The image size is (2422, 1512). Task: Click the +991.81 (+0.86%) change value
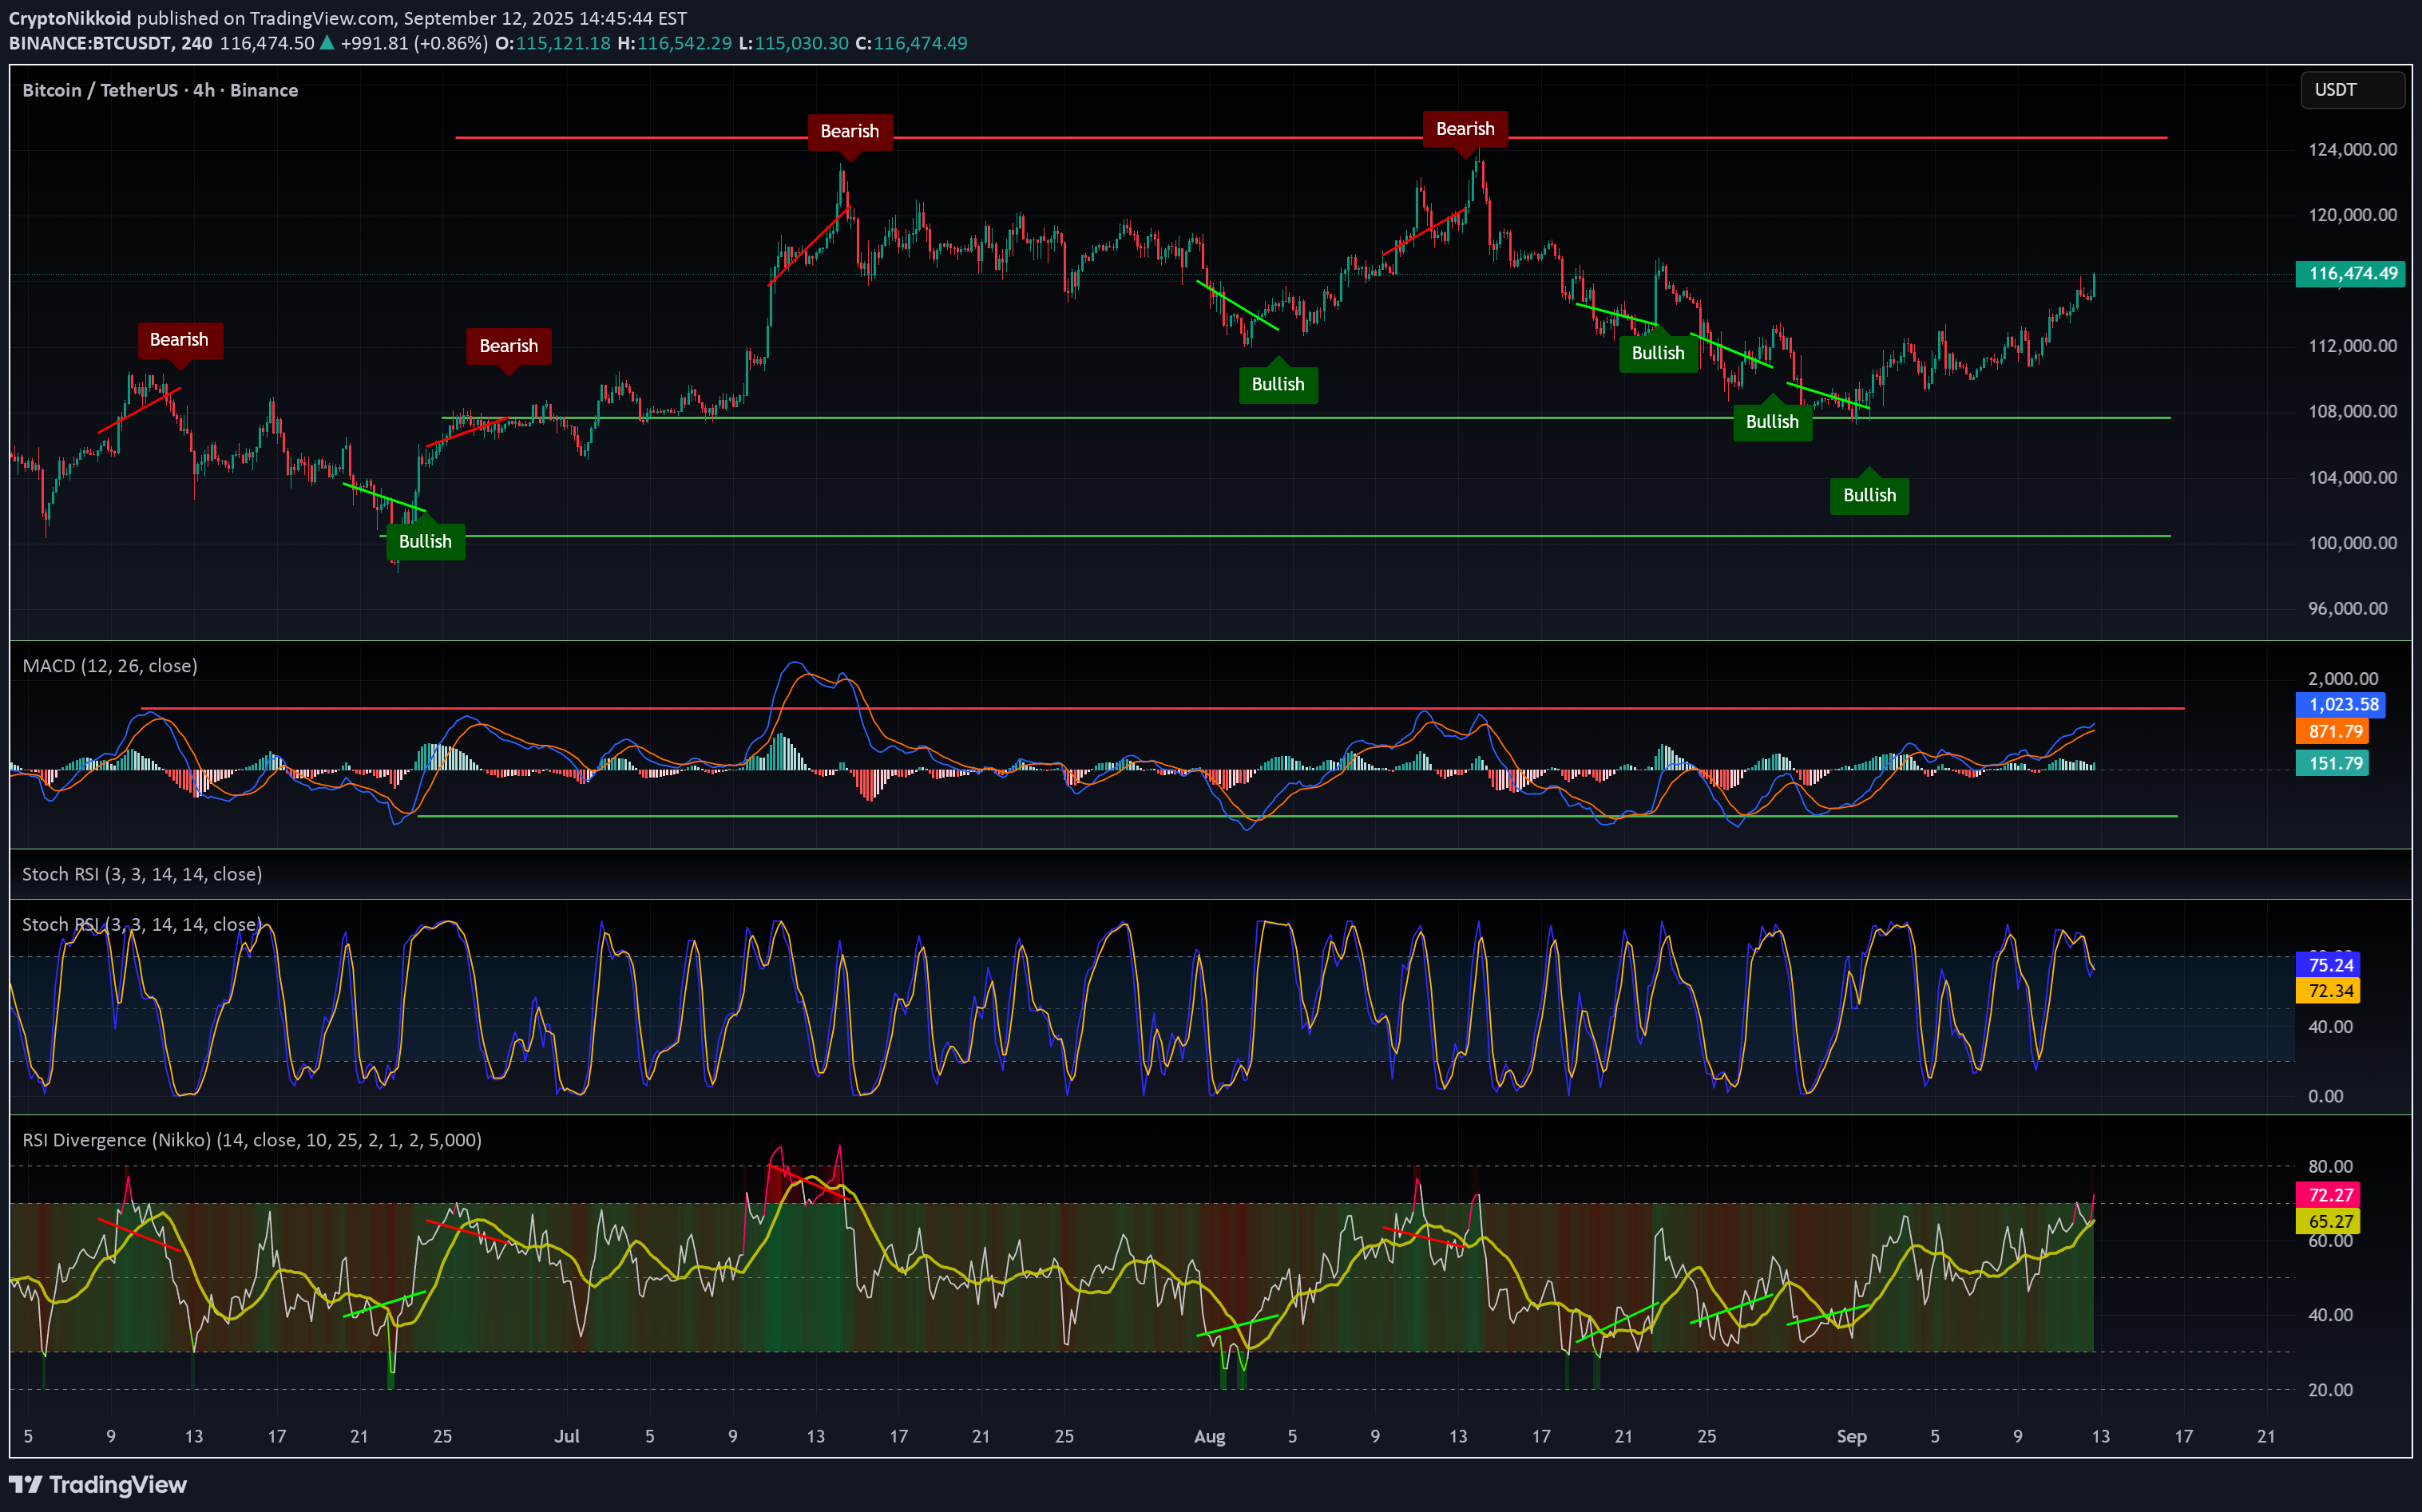pos(414,43)
